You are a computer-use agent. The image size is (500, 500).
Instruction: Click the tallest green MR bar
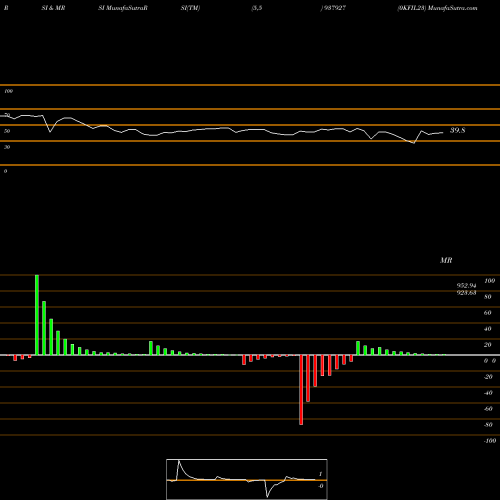pyautogui.click(x=37, y=315)
